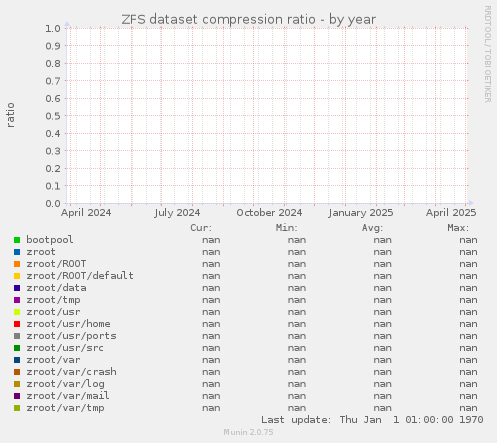Click the Min: column header
The image size is (497, 443).
click(287, 228)
